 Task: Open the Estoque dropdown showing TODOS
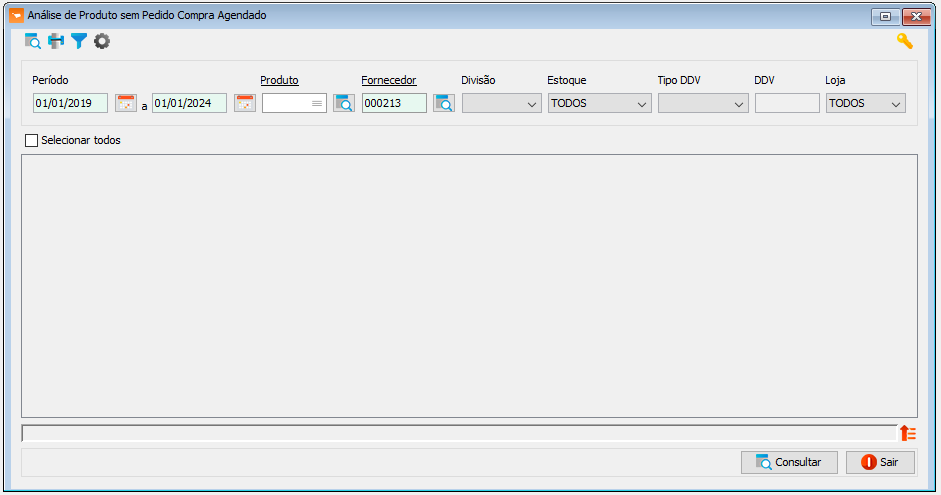tap(600, 103)
